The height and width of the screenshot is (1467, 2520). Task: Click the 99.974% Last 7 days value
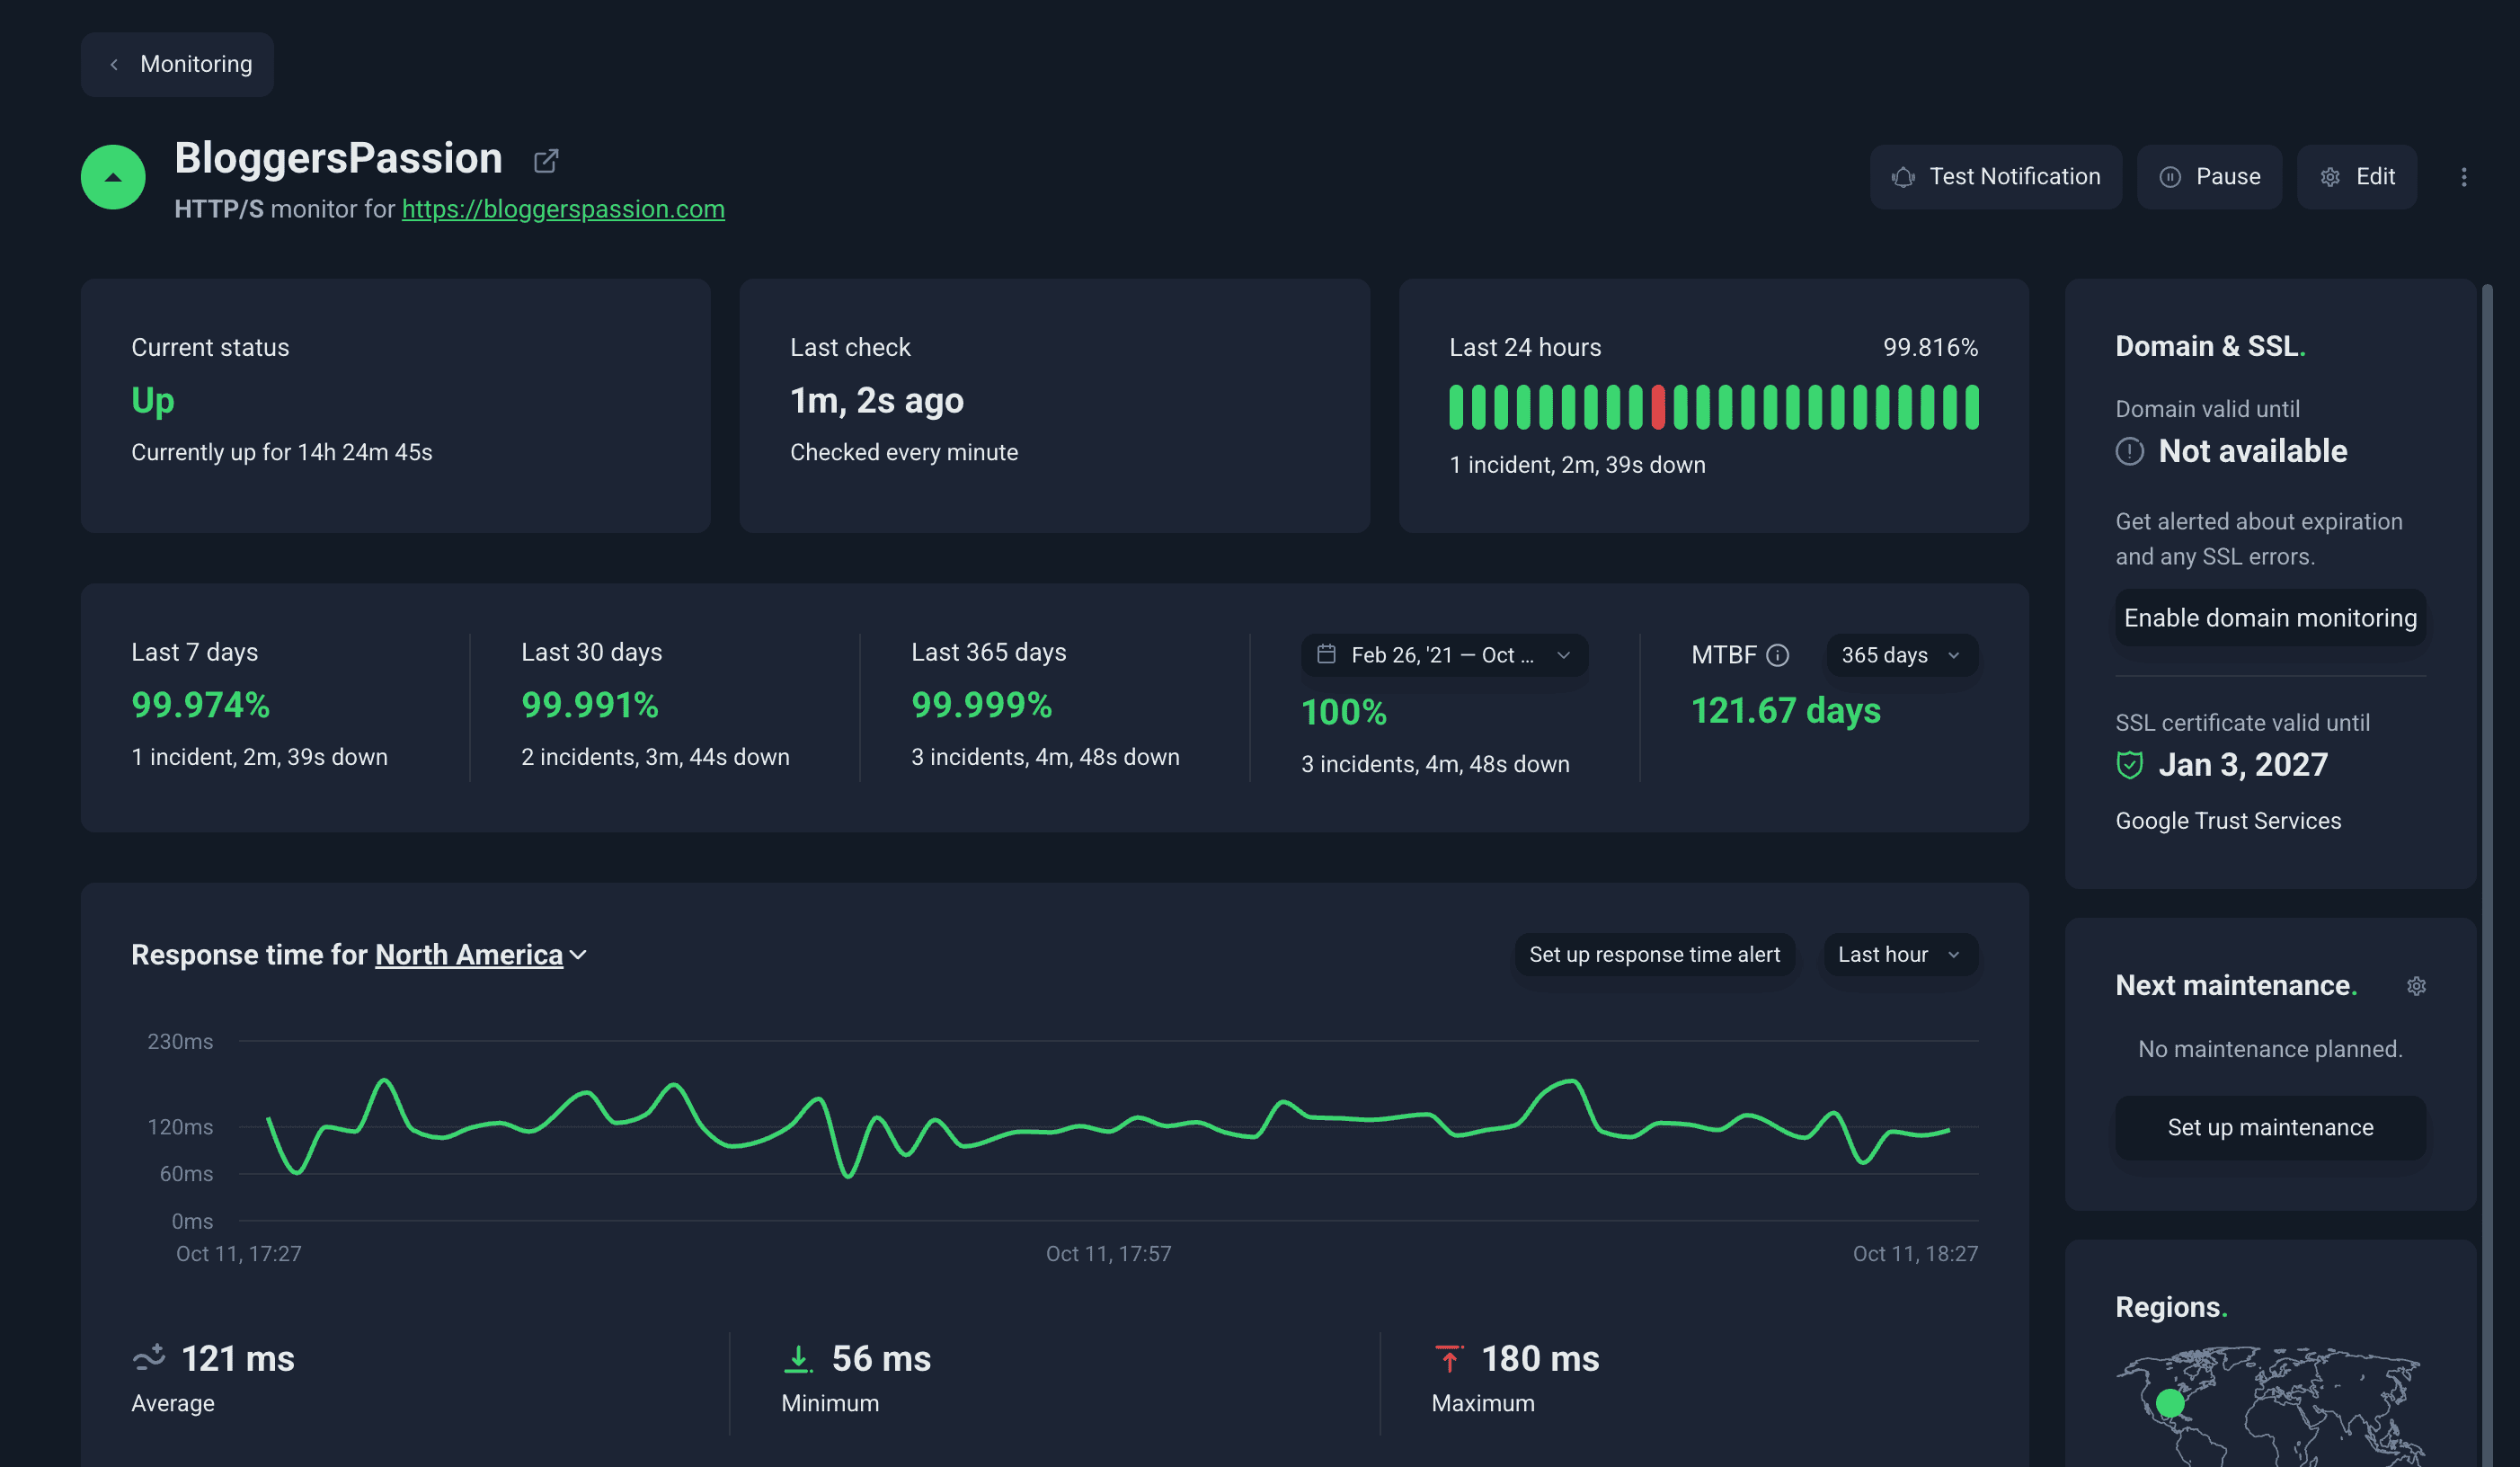[x=200, y=705]
